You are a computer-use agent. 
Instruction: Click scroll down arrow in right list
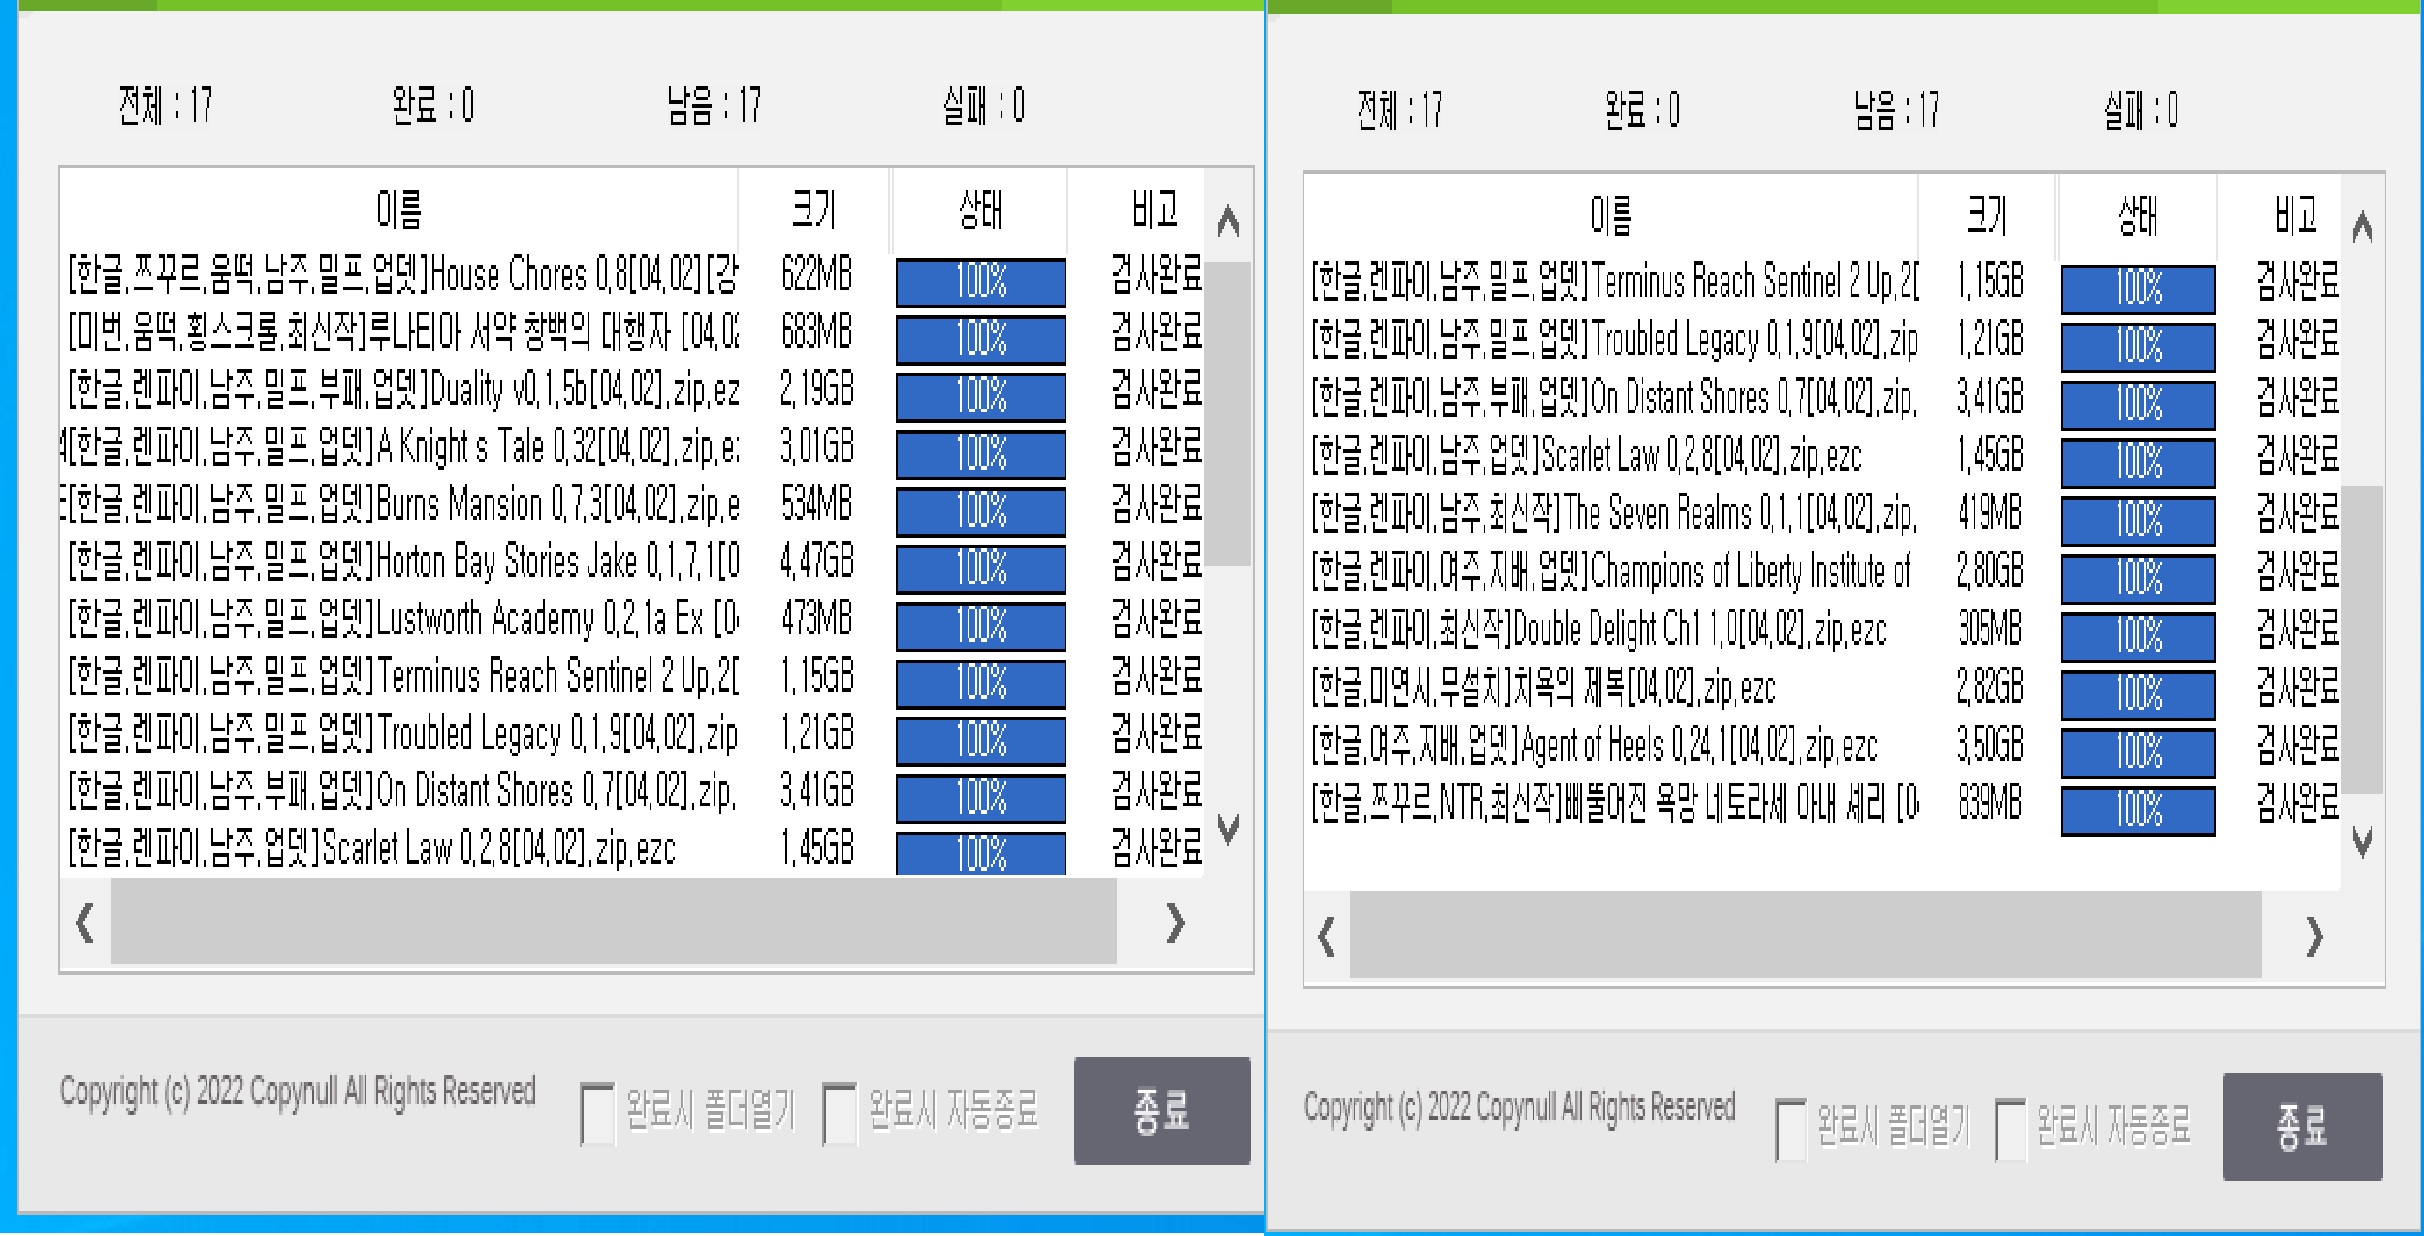tap(2362, 842)
